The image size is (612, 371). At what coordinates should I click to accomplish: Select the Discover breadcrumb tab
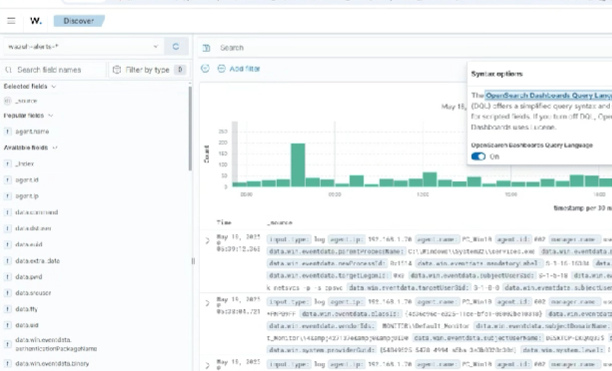pos(79,21)
